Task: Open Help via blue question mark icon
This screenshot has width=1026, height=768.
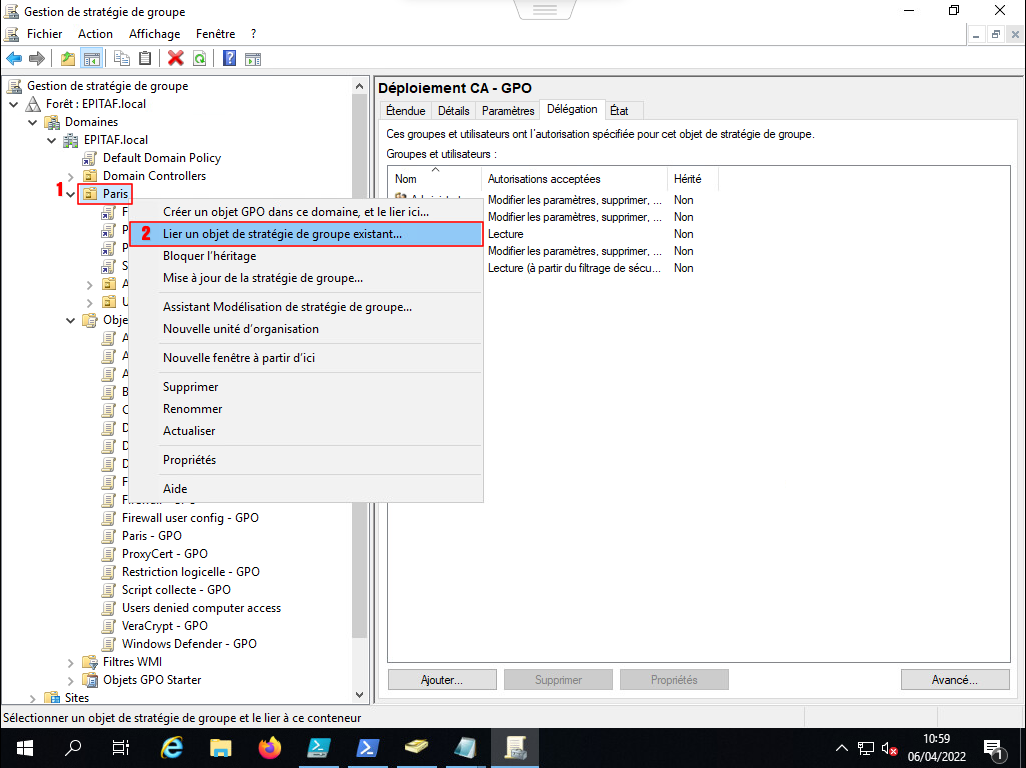Action: (229, 59)
